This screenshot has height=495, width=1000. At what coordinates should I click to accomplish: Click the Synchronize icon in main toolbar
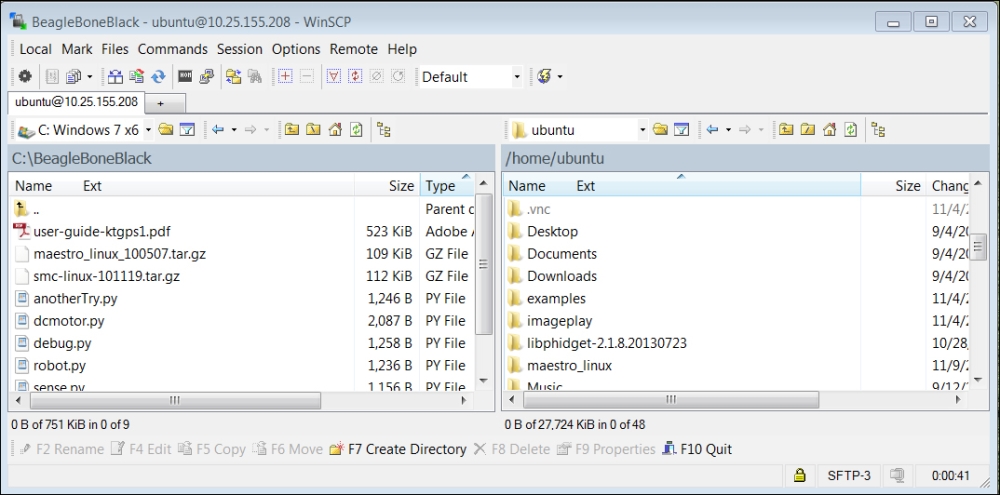(136, 77)
